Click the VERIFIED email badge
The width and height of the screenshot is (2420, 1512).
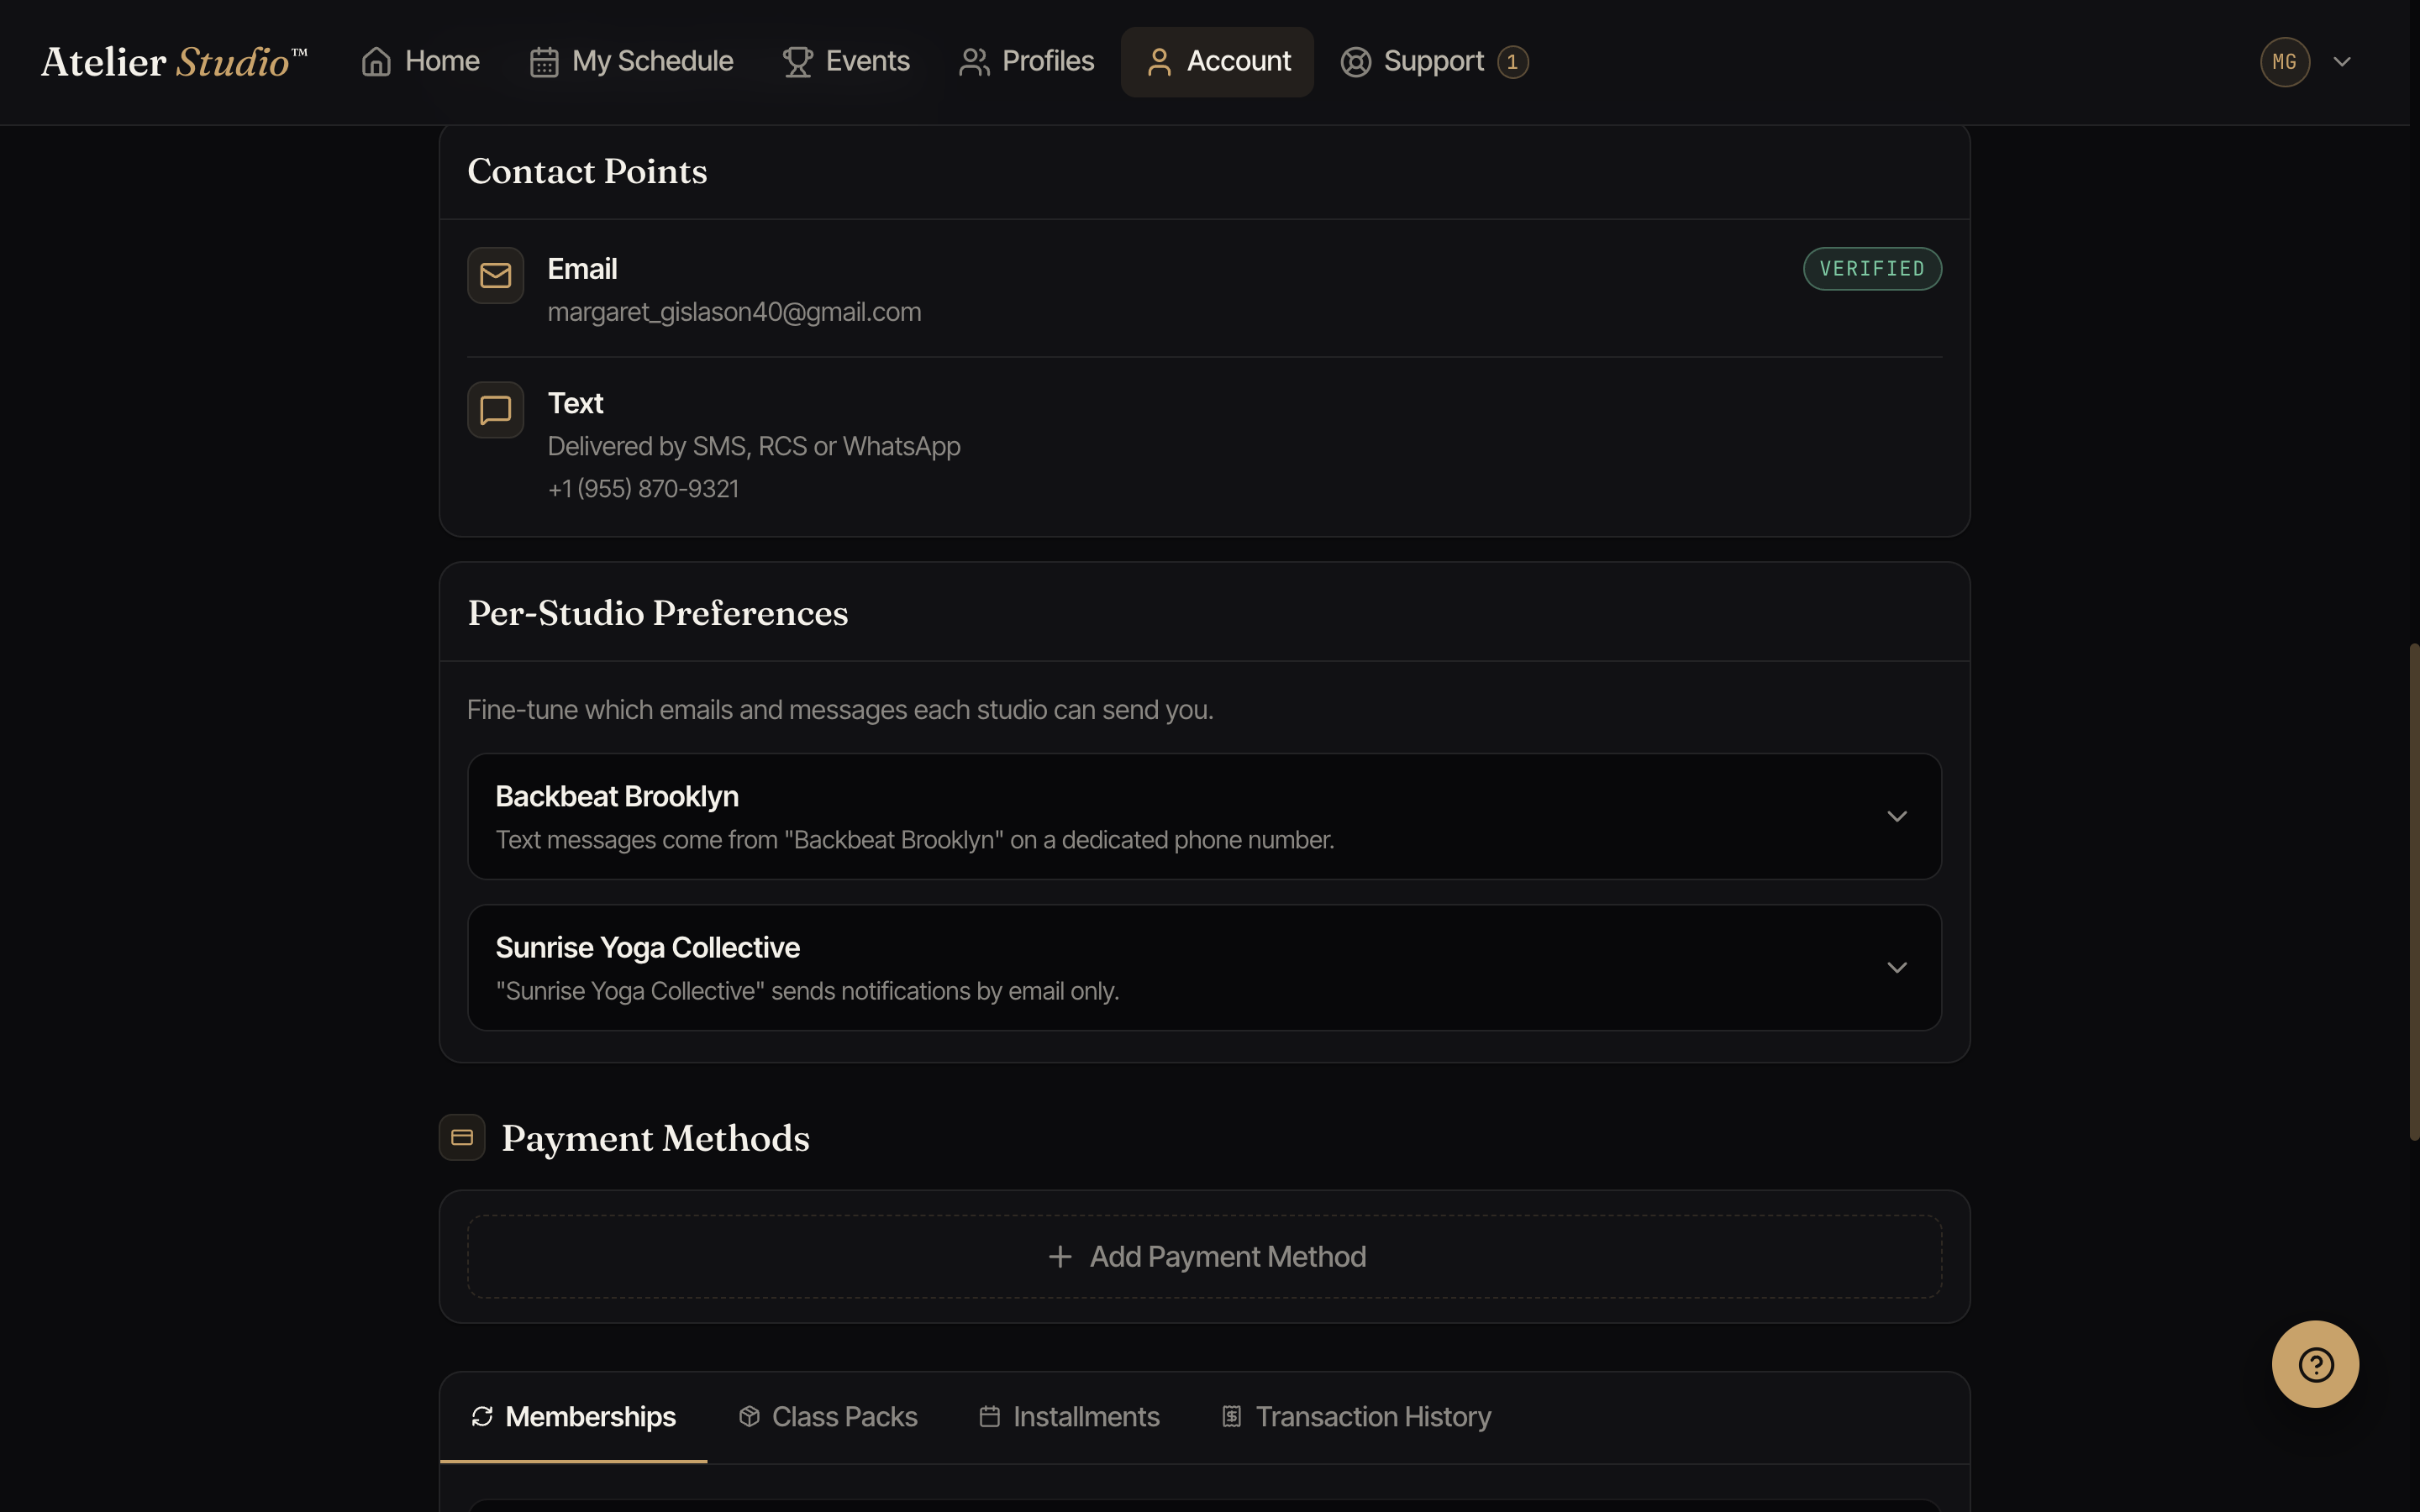pos(1872,269)
